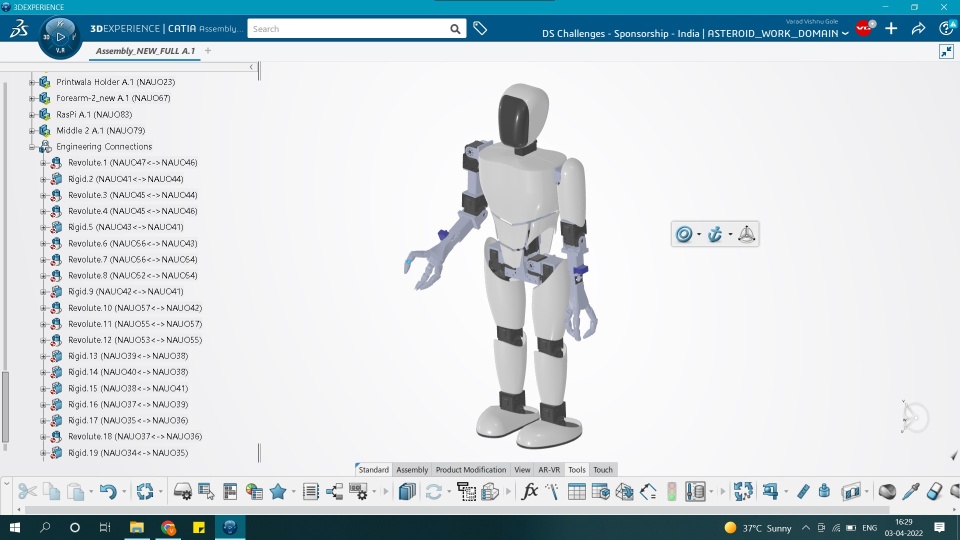Click the 3DEXPERIENCE compass play button

point(59,37)
